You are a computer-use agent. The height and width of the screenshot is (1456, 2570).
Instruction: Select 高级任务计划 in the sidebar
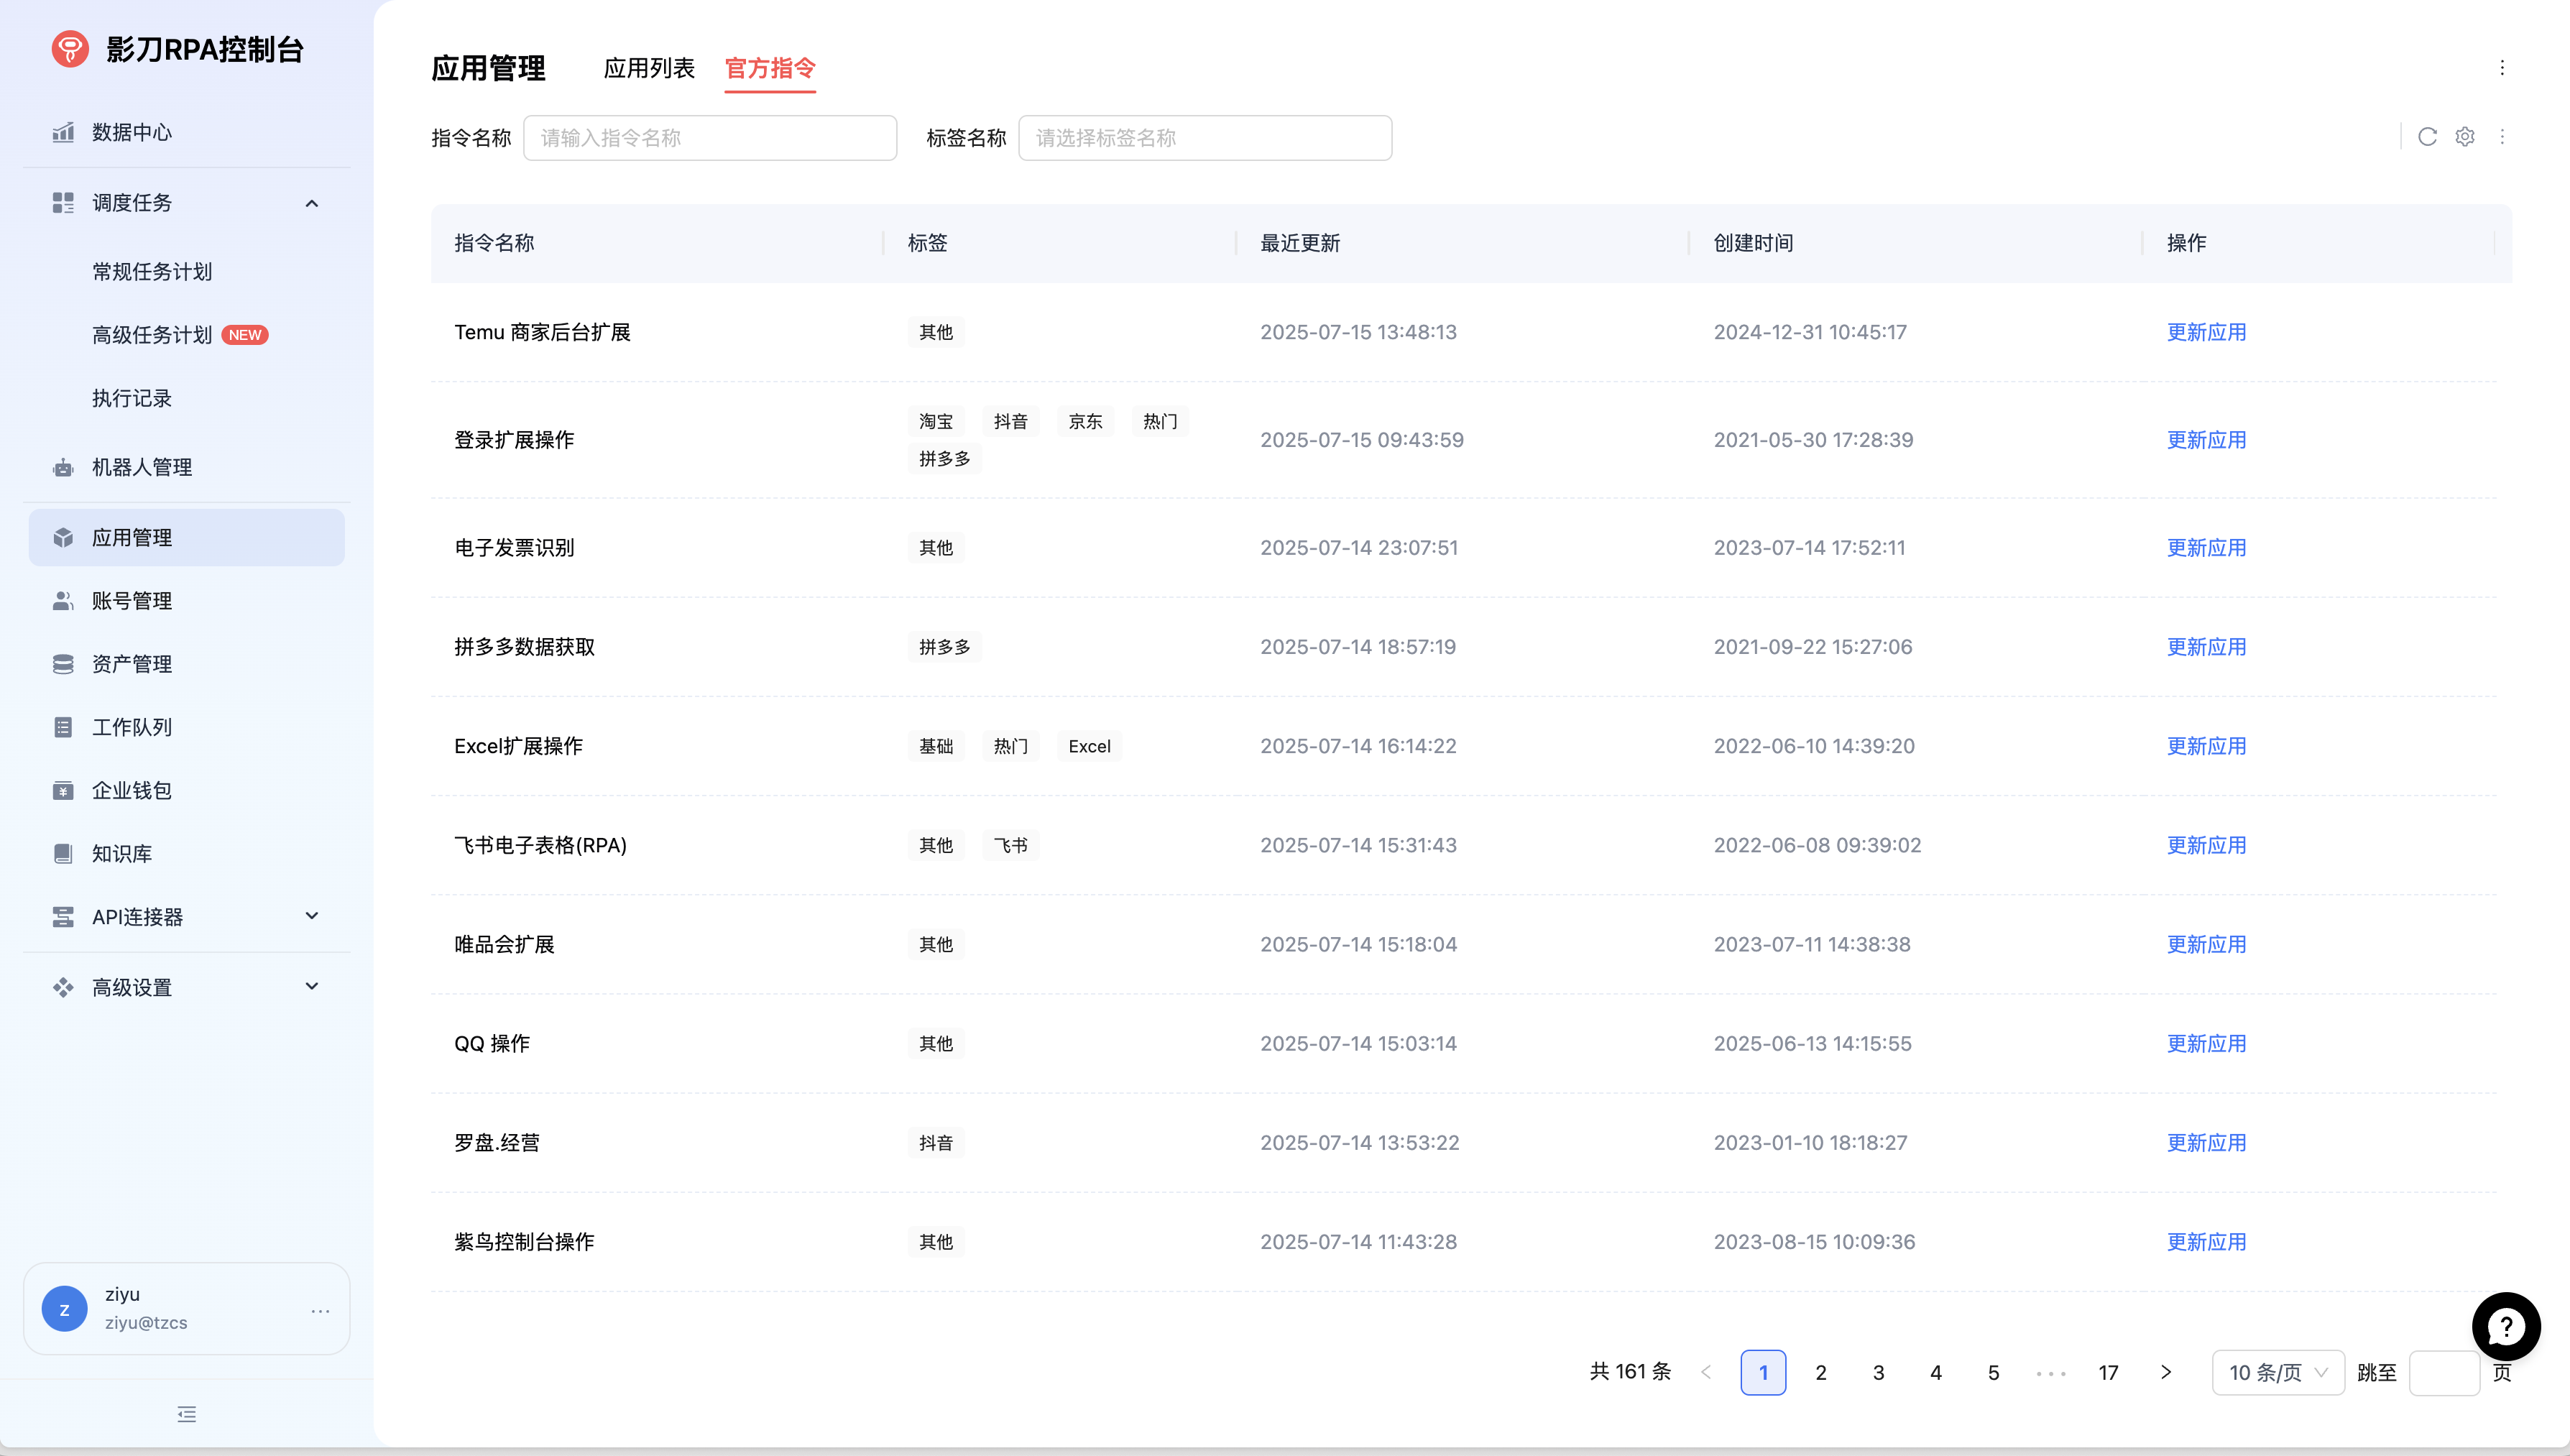click(153, 335)
